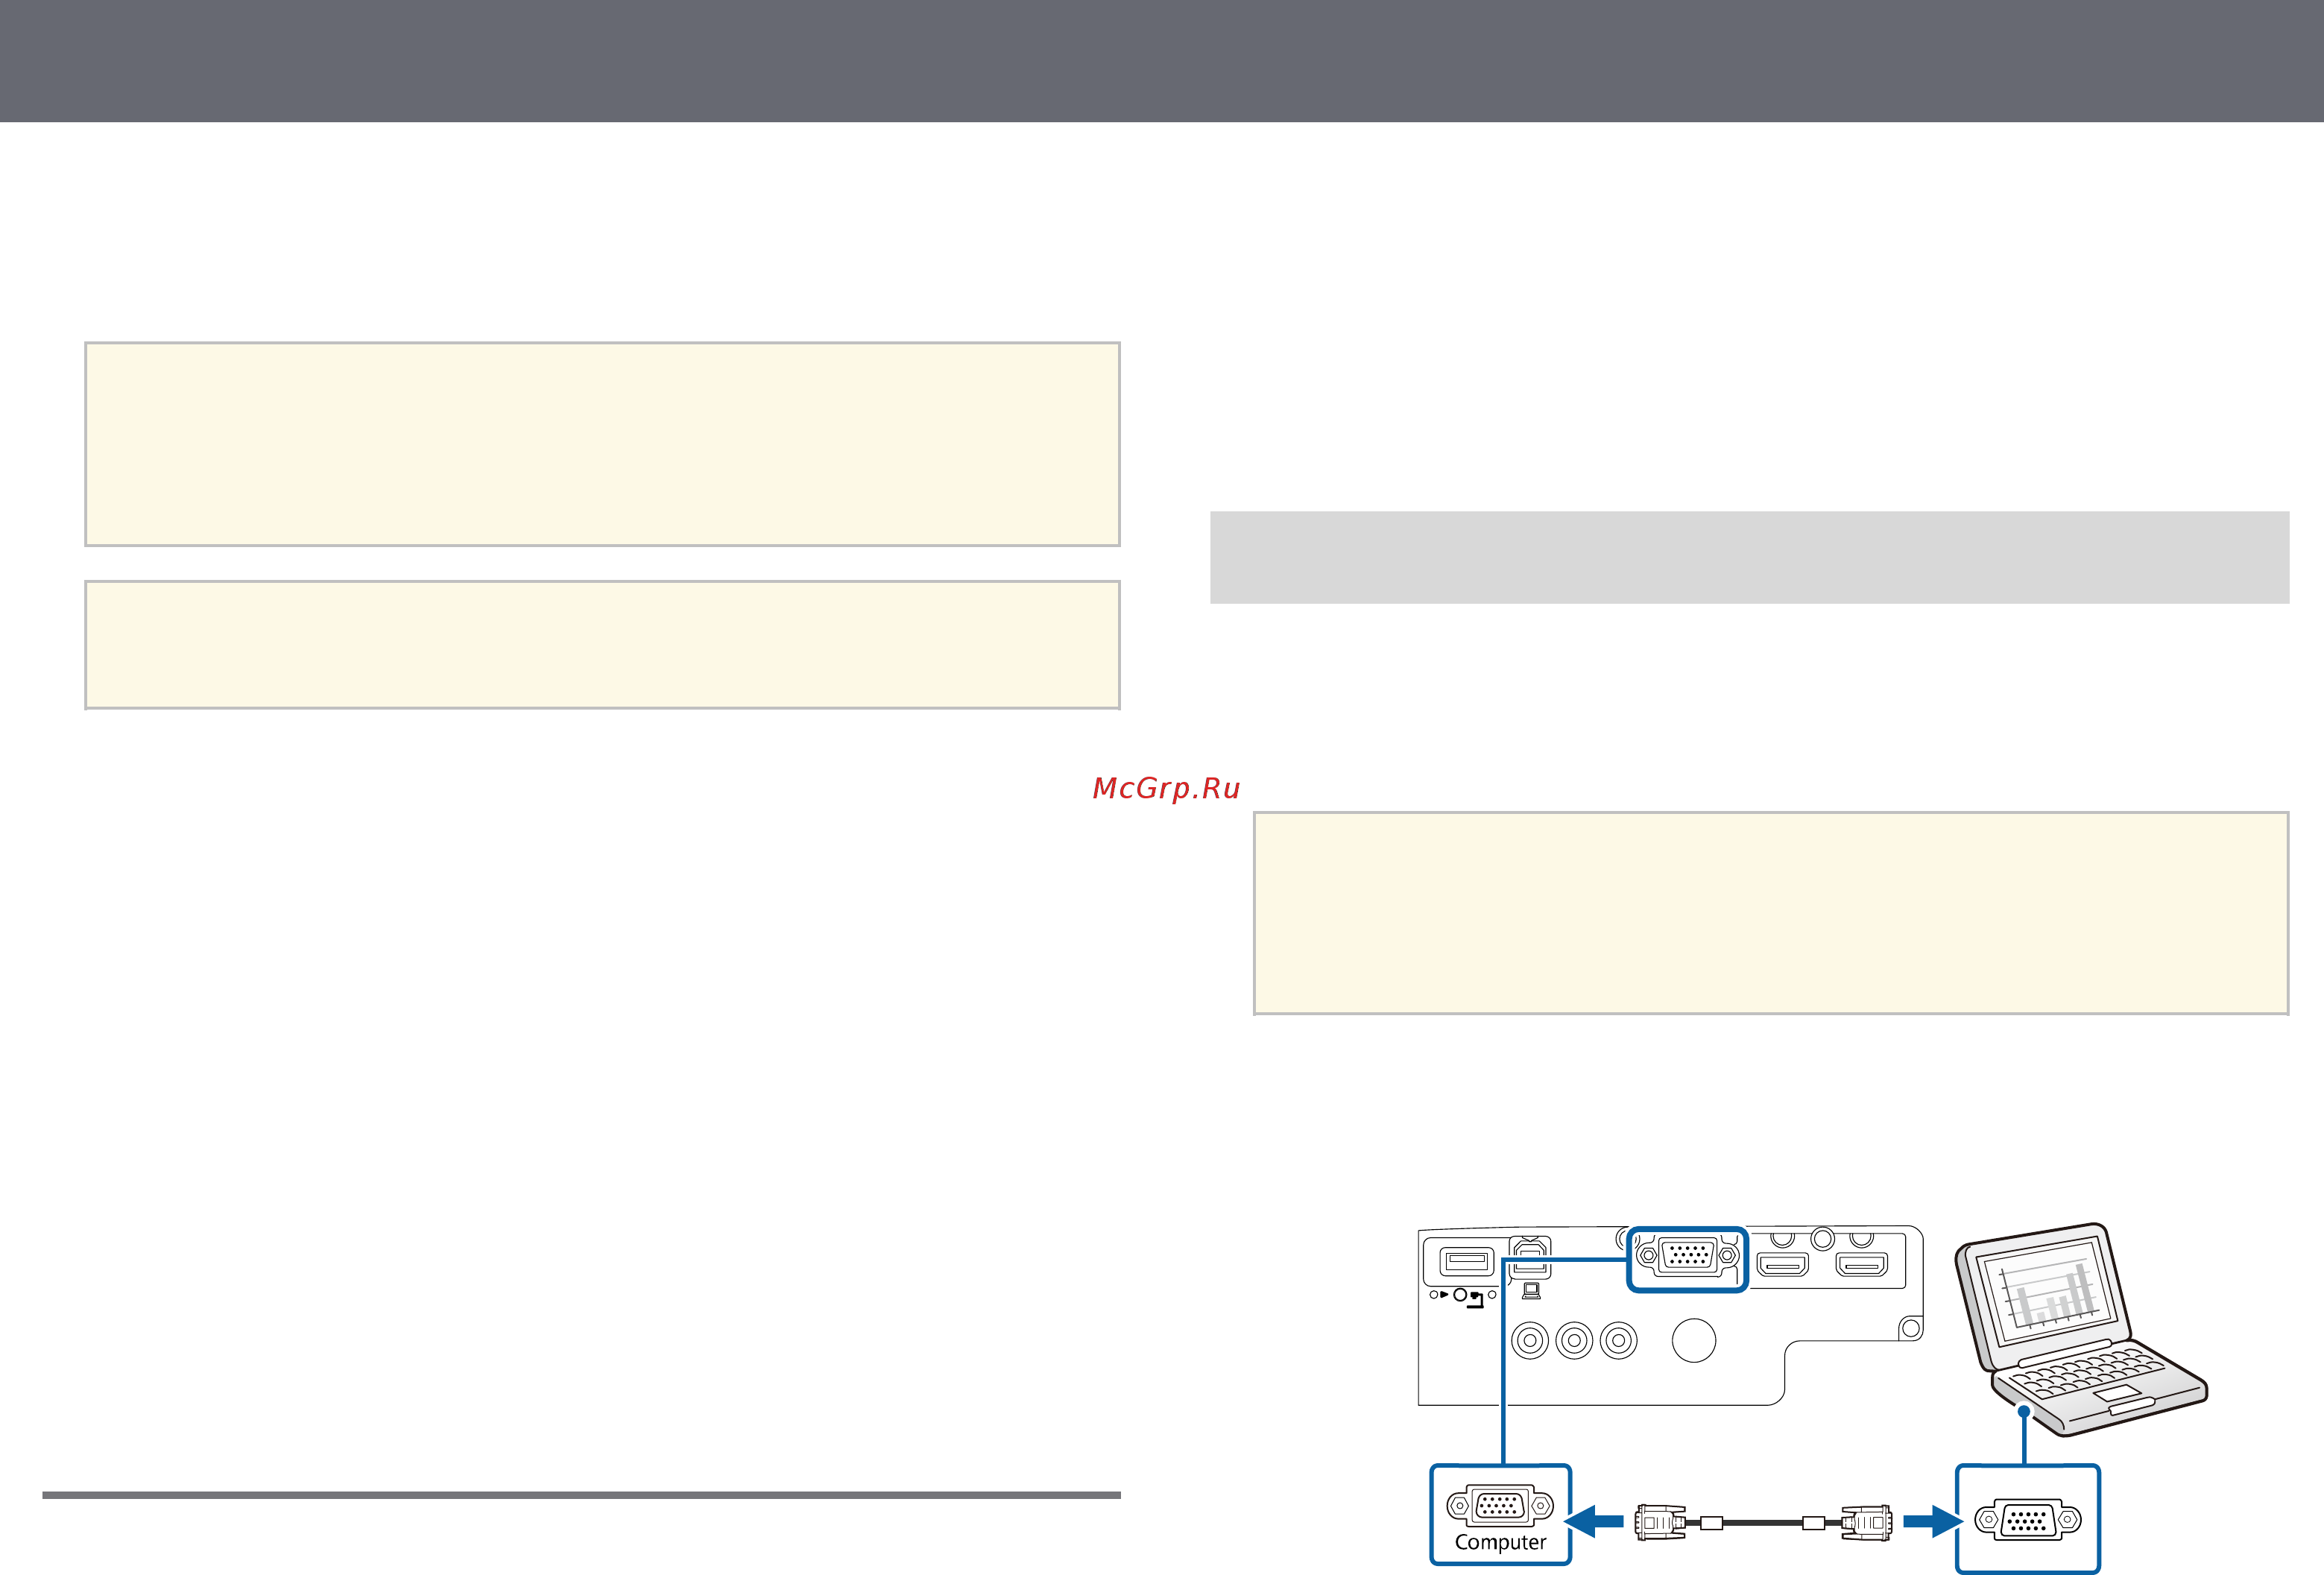This screenshot has width=2324, height=1575.
Task: Click the VGA cable illustration between arrows
Action: tap(1763, 1523)
